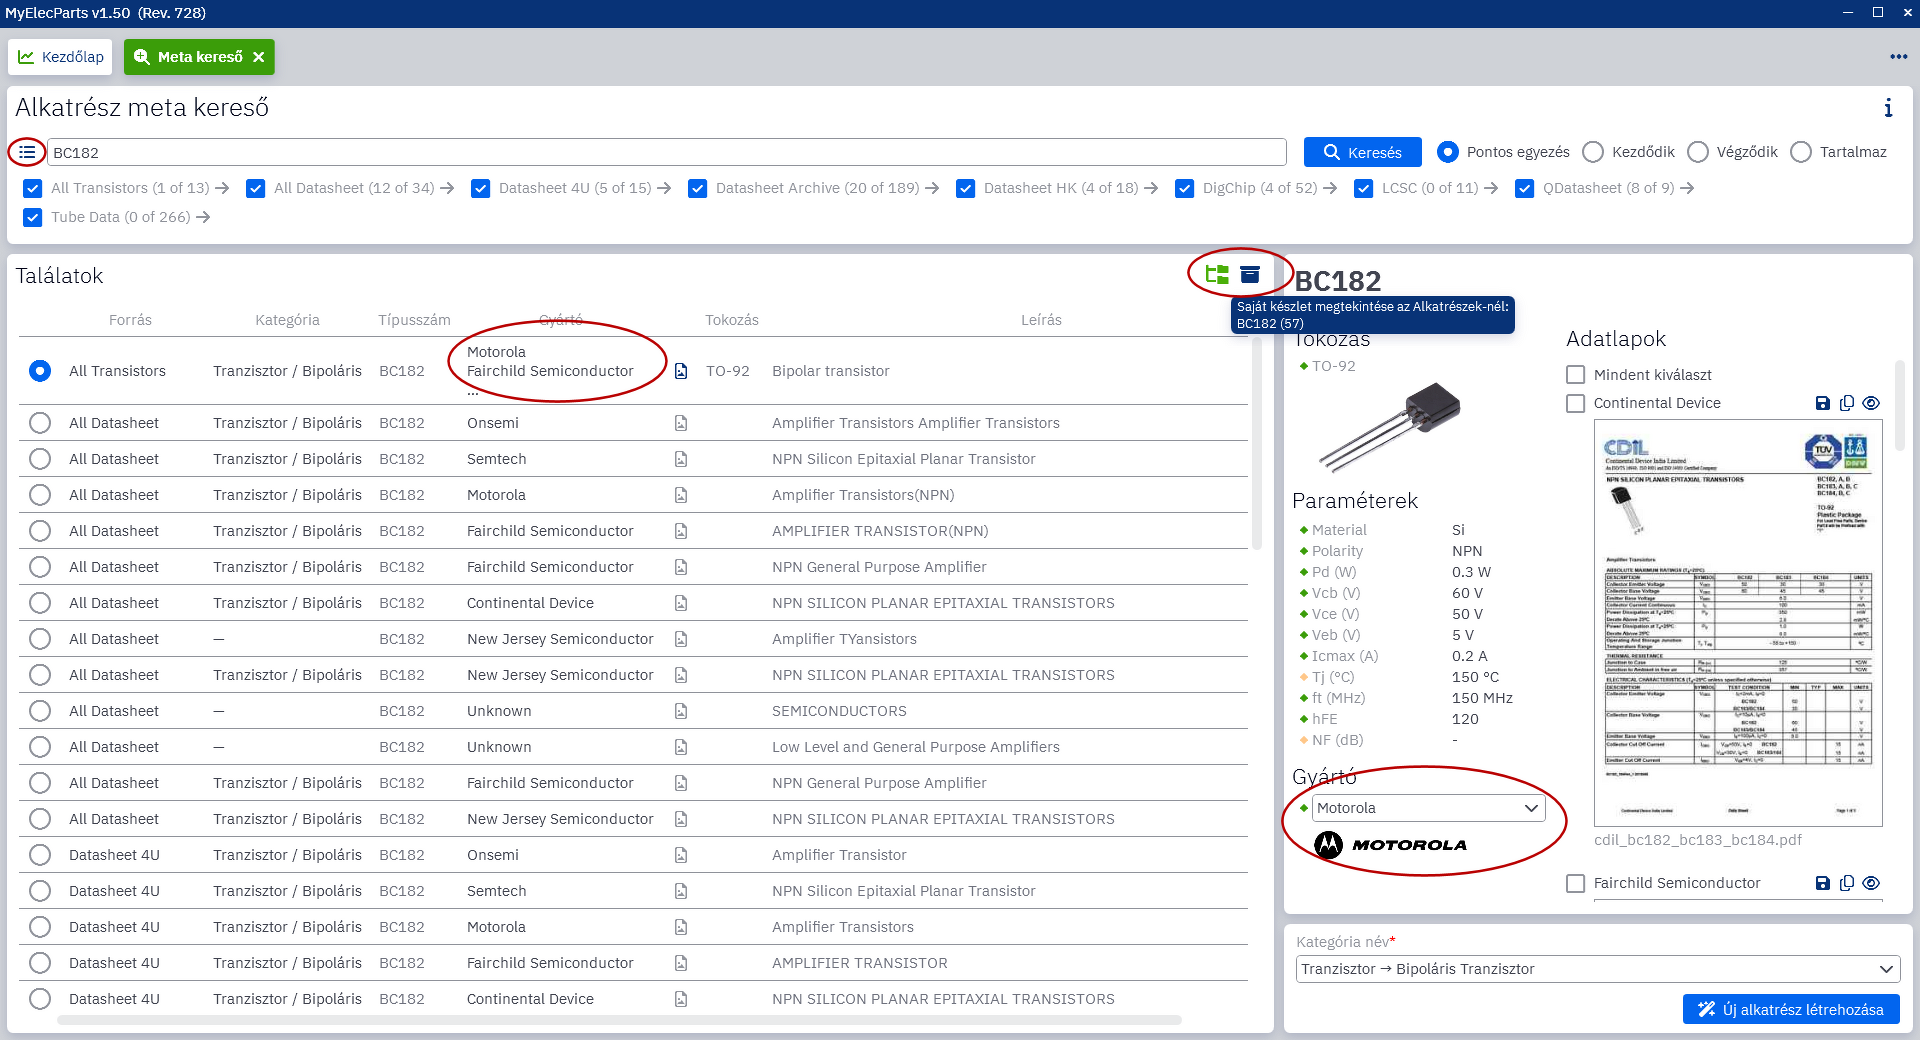Choose the Pontos egyezés match option

[x=1448, y=152]
